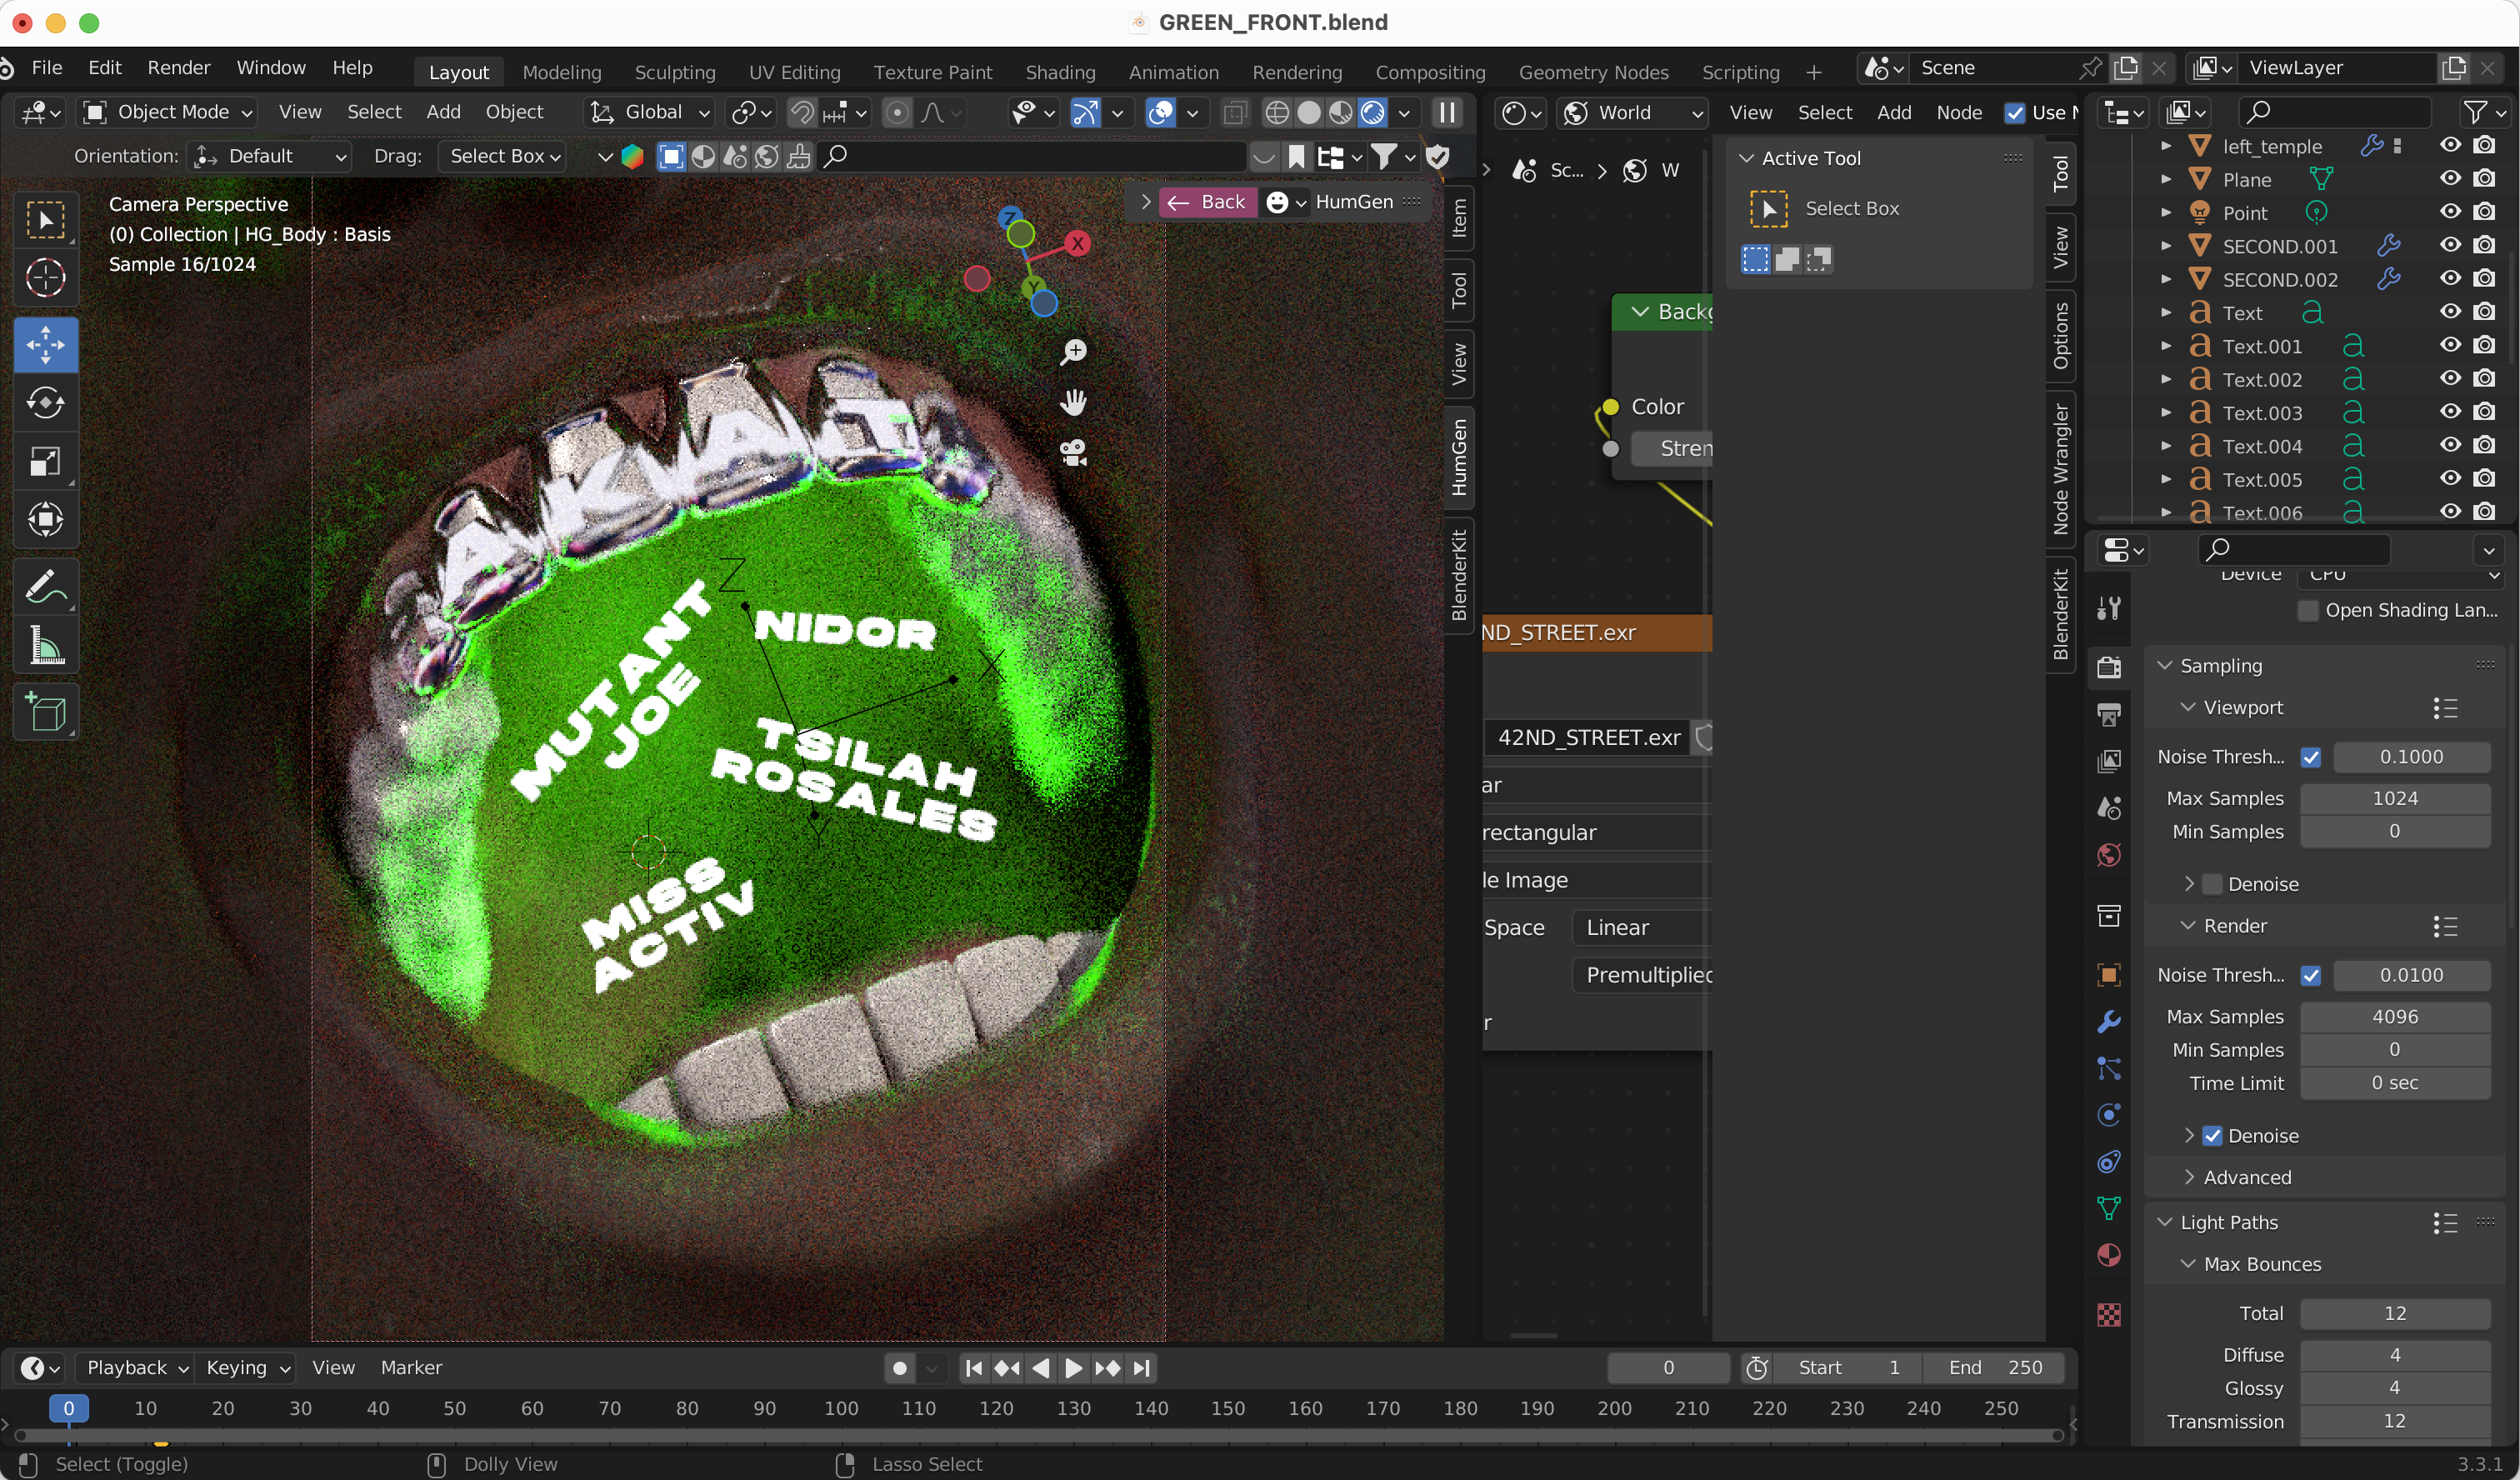Hide Text.003 with its eye icon

point(2449,412)
